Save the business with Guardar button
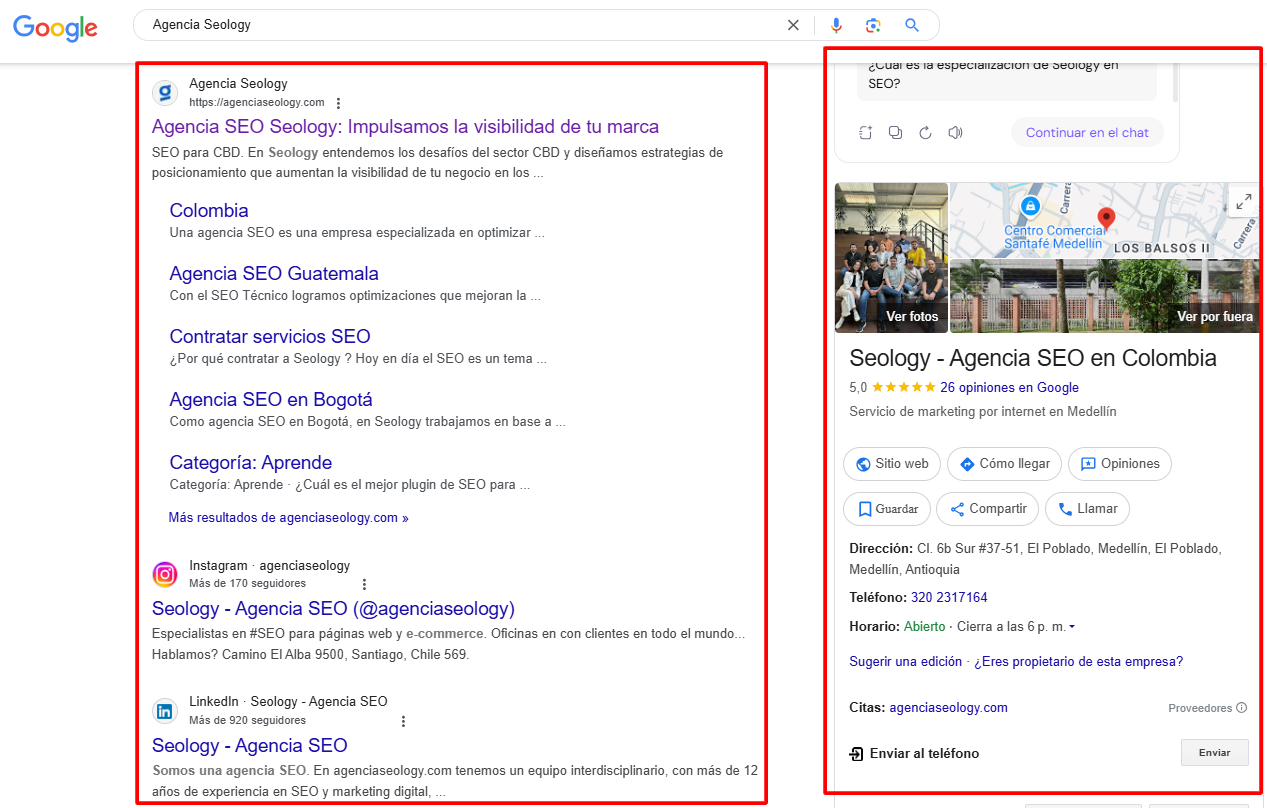1267x808 pixels. (x=887, y=509)
